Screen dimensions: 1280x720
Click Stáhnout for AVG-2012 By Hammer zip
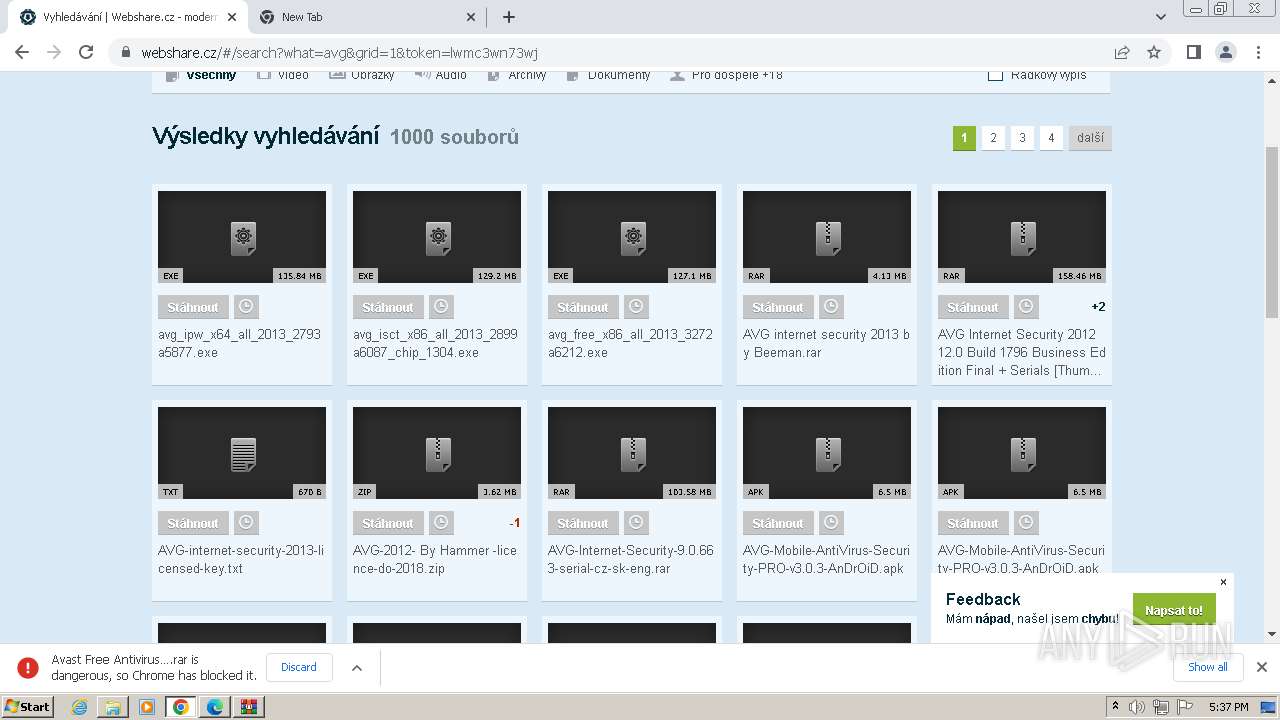[x=388, y=523]
